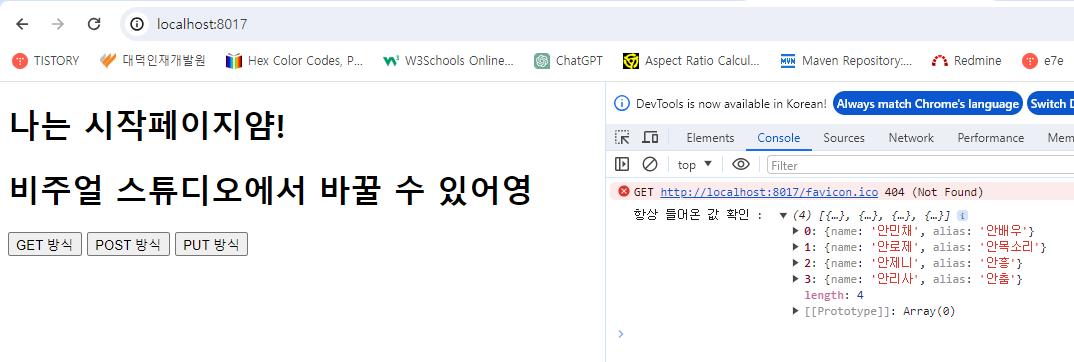
Task: Go back with the browser back arrow
Action: (x=23, y=25)
